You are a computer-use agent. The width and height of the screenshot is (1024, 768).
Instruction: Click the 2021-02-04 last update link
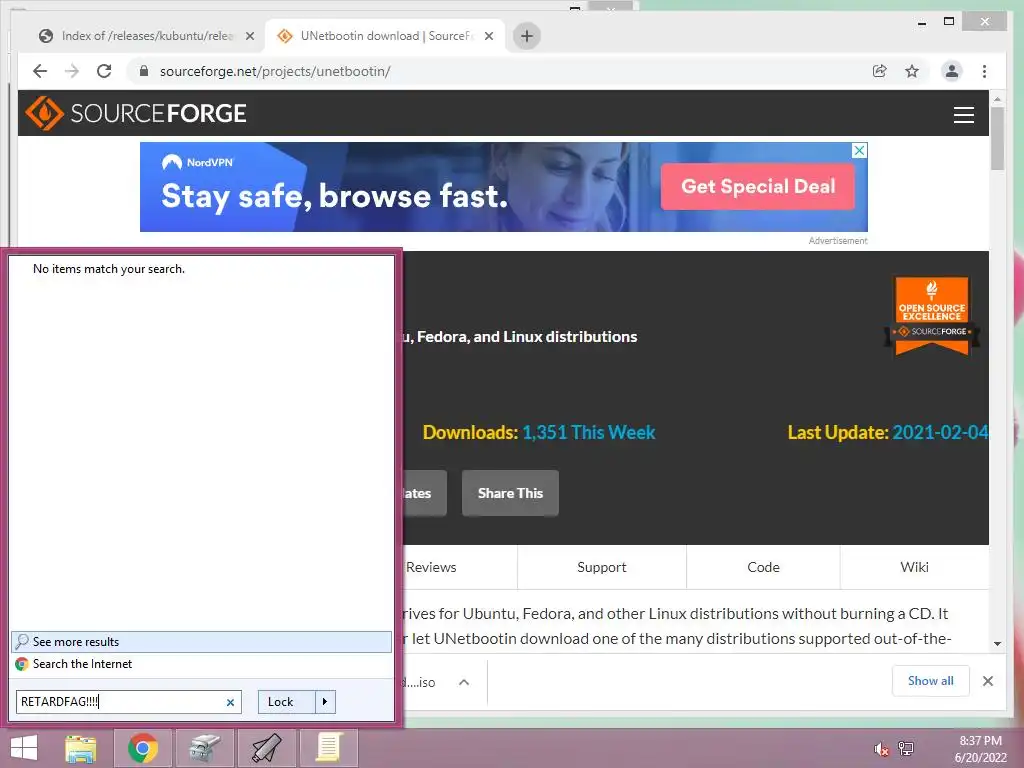[940, 432]
